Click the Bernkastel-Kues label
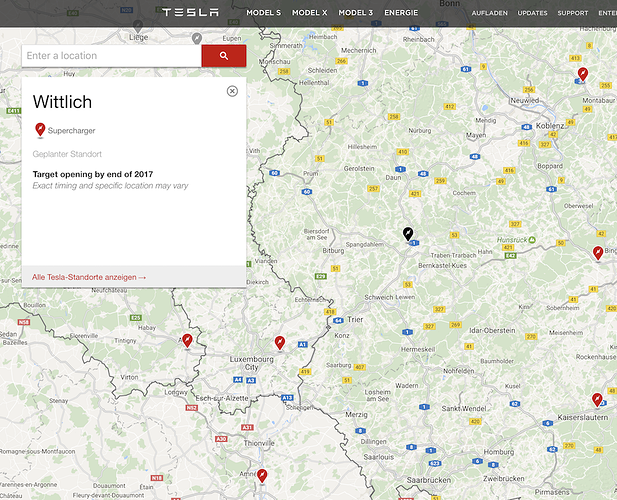Viewport: 617px width, 500px height. (442, 266)
